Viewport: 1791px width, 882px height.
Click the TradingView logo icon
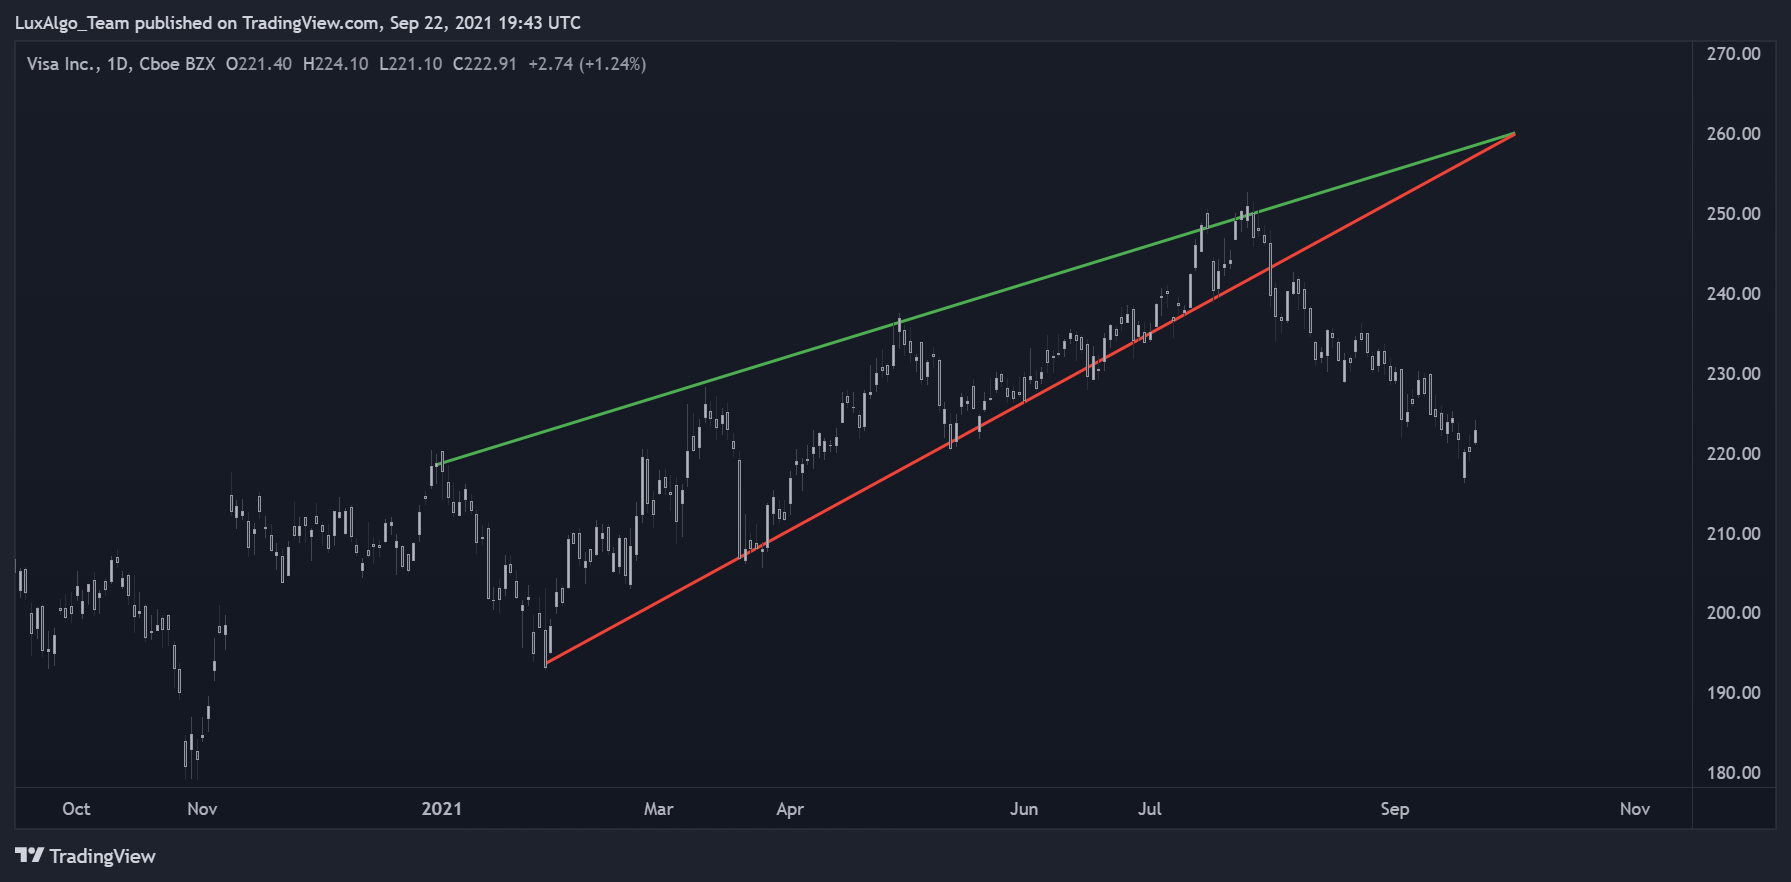[x=29, y=855]
